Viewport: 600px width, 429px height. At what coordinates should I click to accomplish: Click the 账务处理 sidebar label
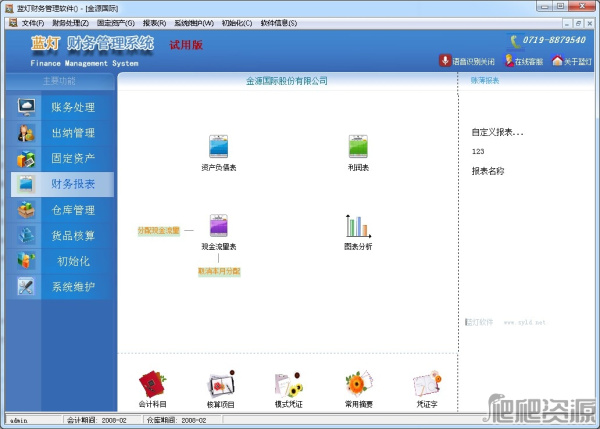point(73,108)
